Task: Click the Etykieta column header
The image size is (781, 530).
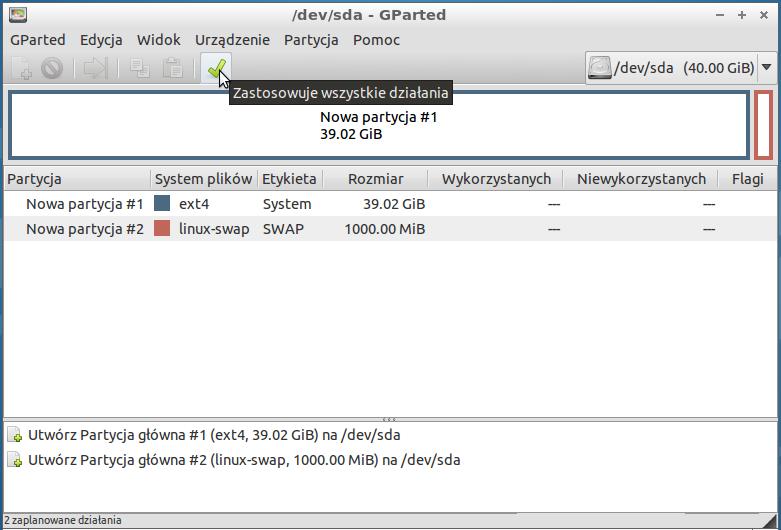Action: pos(290,179)
